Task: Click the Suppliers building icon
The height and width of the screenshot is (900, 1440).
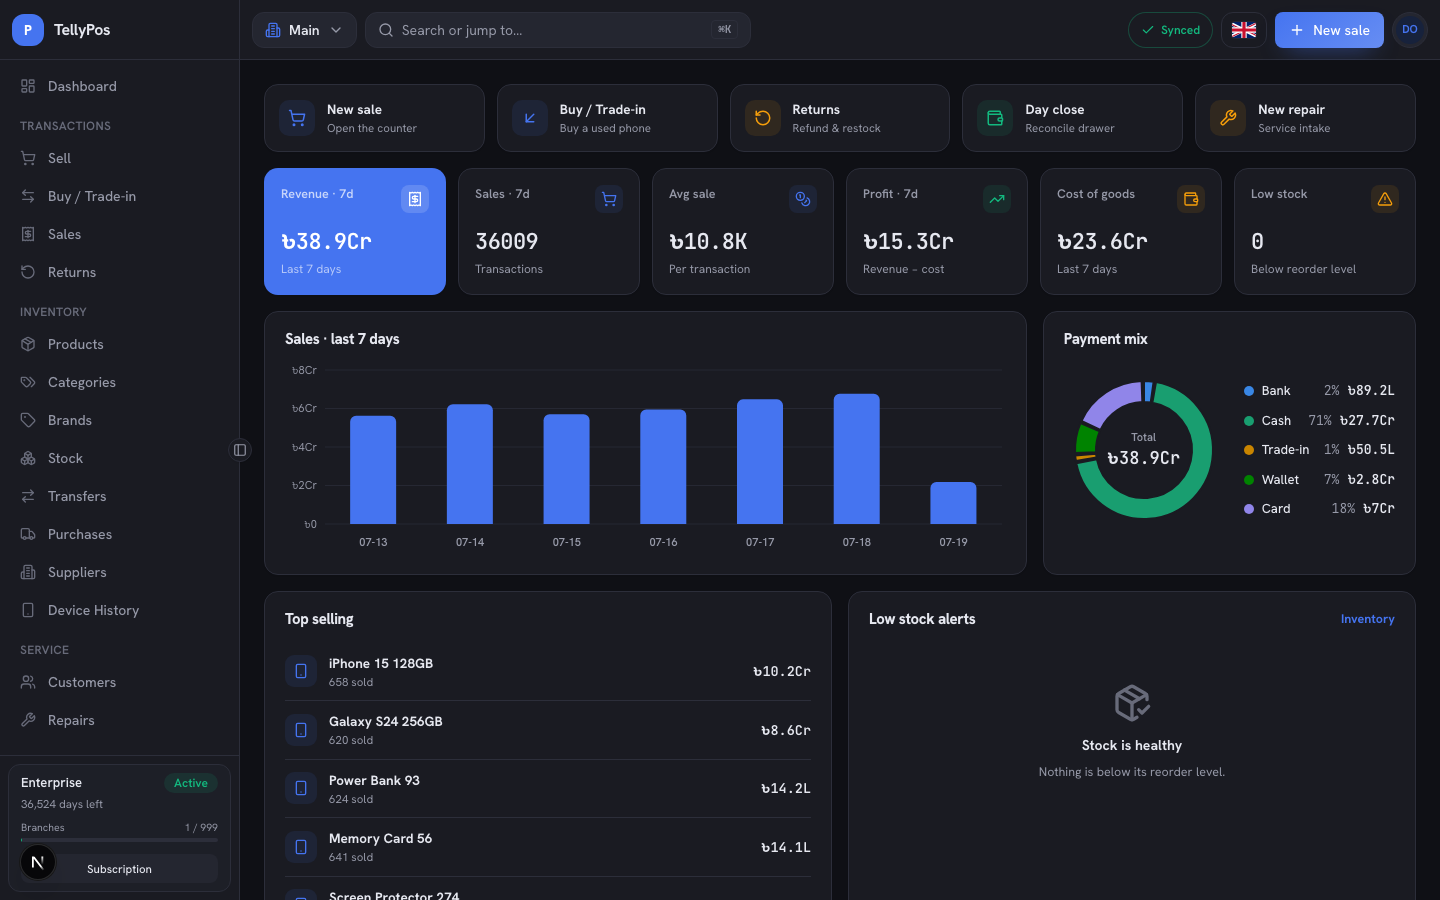Action: click(x=28, y=572)
